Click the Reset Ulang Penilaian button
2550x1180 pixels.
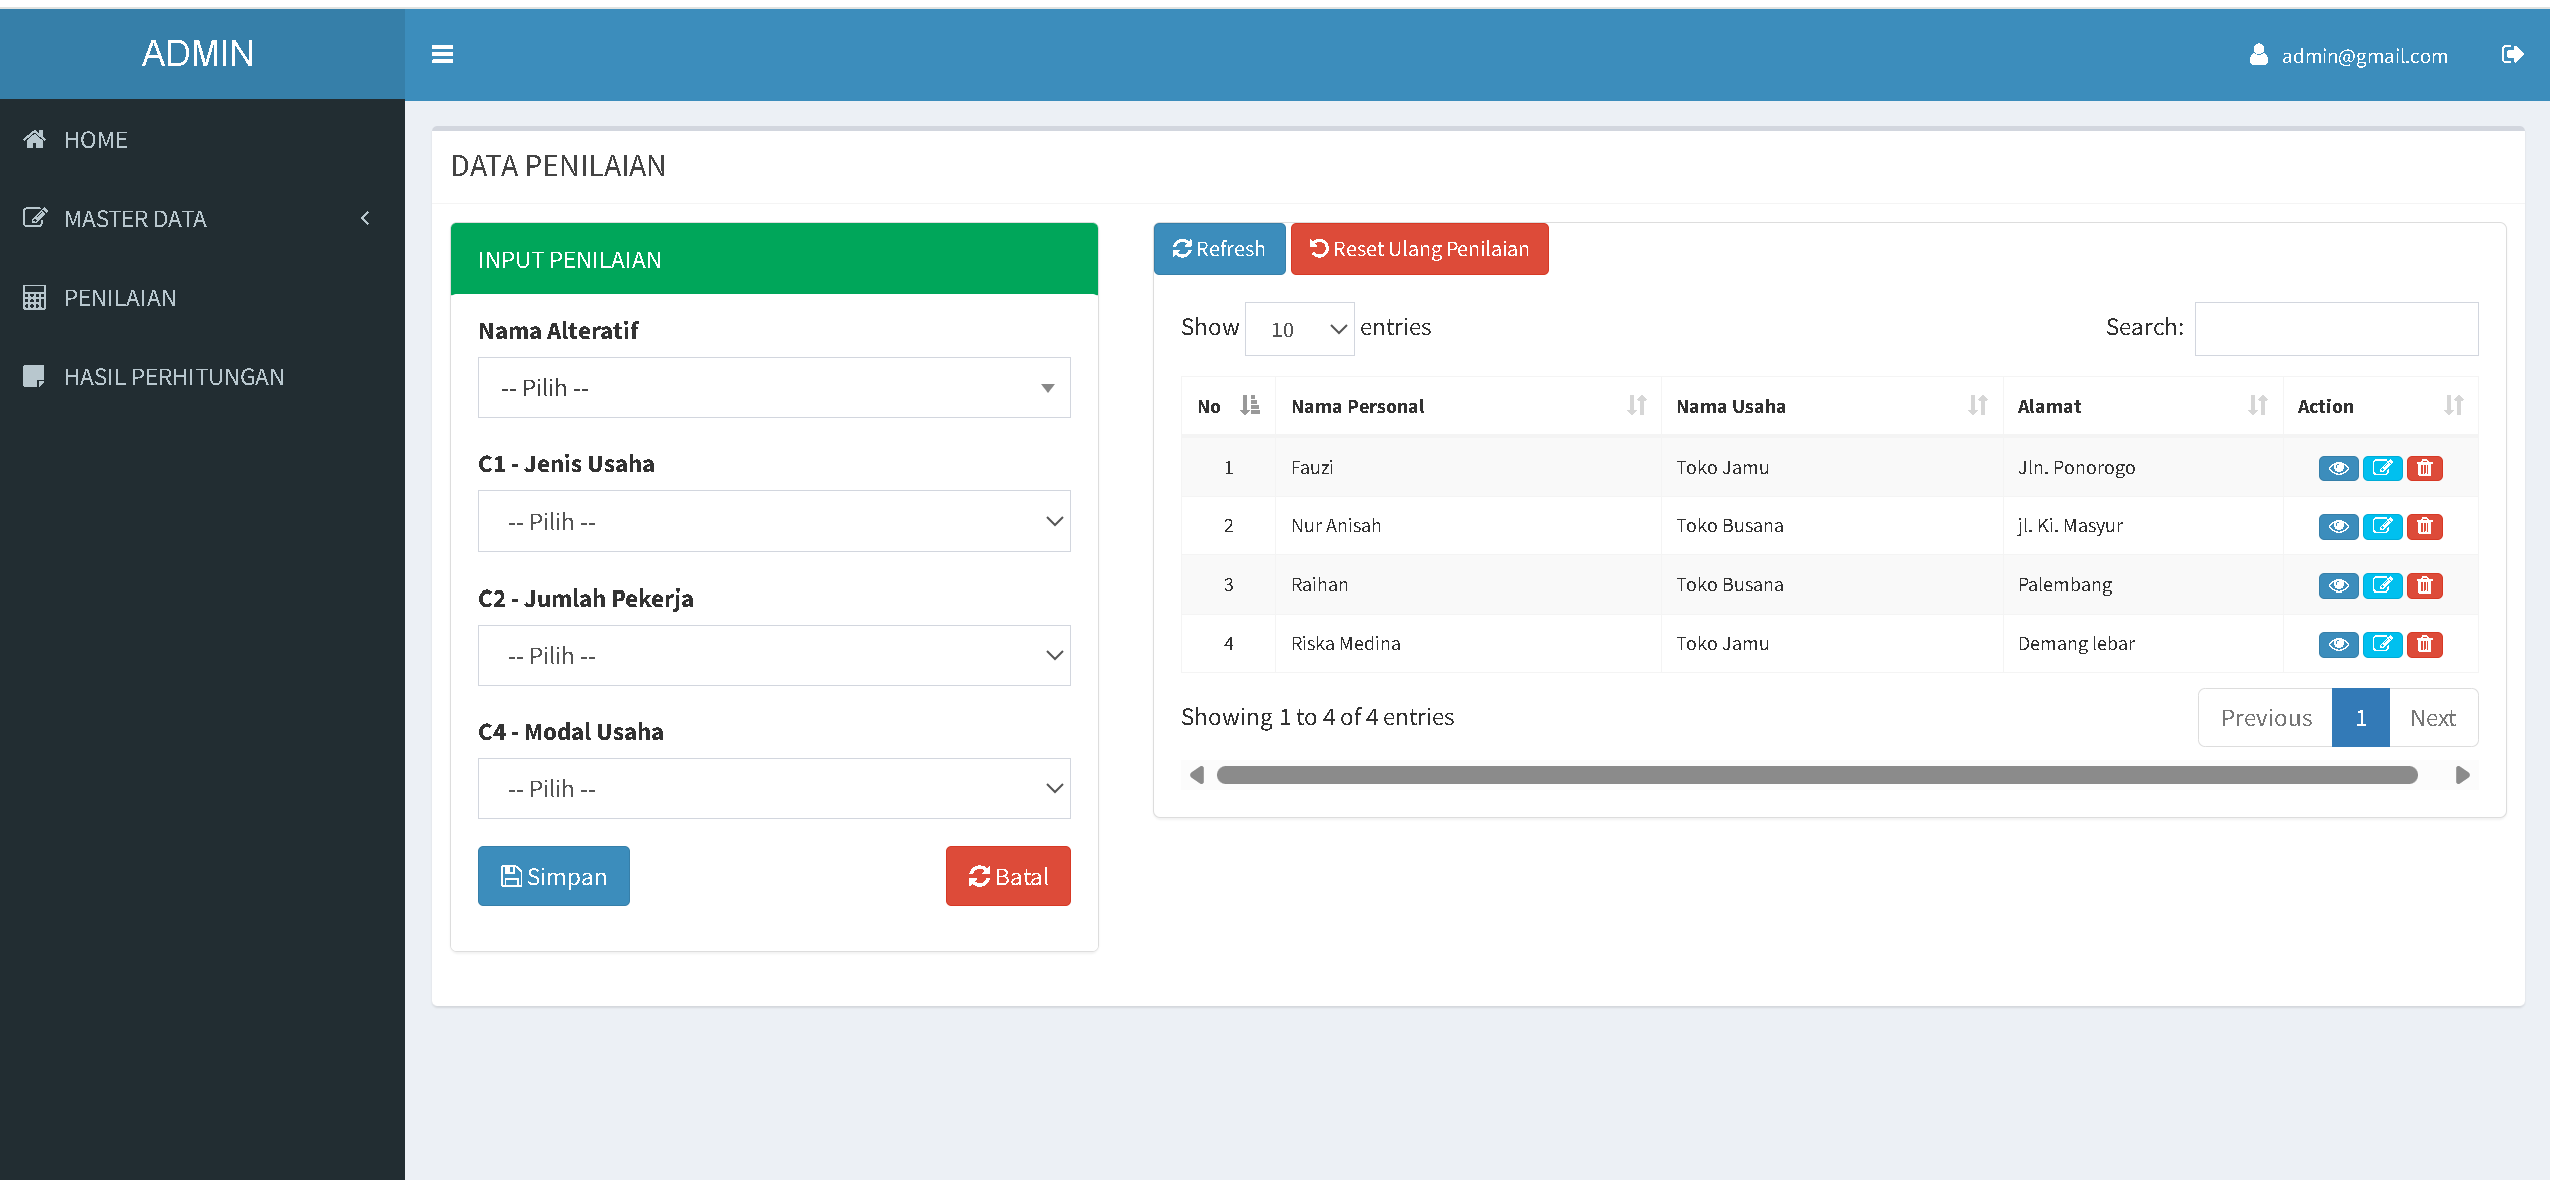pyautogui.click(x=1419, y=249)
